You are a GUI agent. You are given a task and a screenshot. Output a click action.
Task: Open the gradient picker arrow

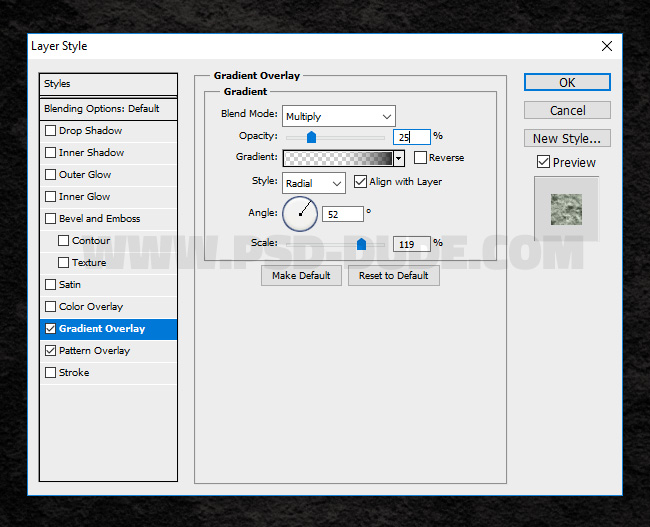tap(399, 158)
